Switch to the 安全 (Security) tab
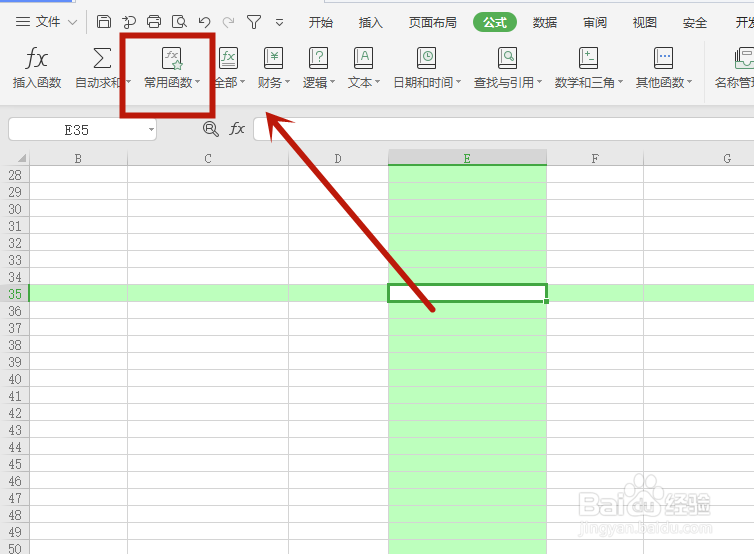This screenshot has width=754, height=554. (x=695, y=22)
